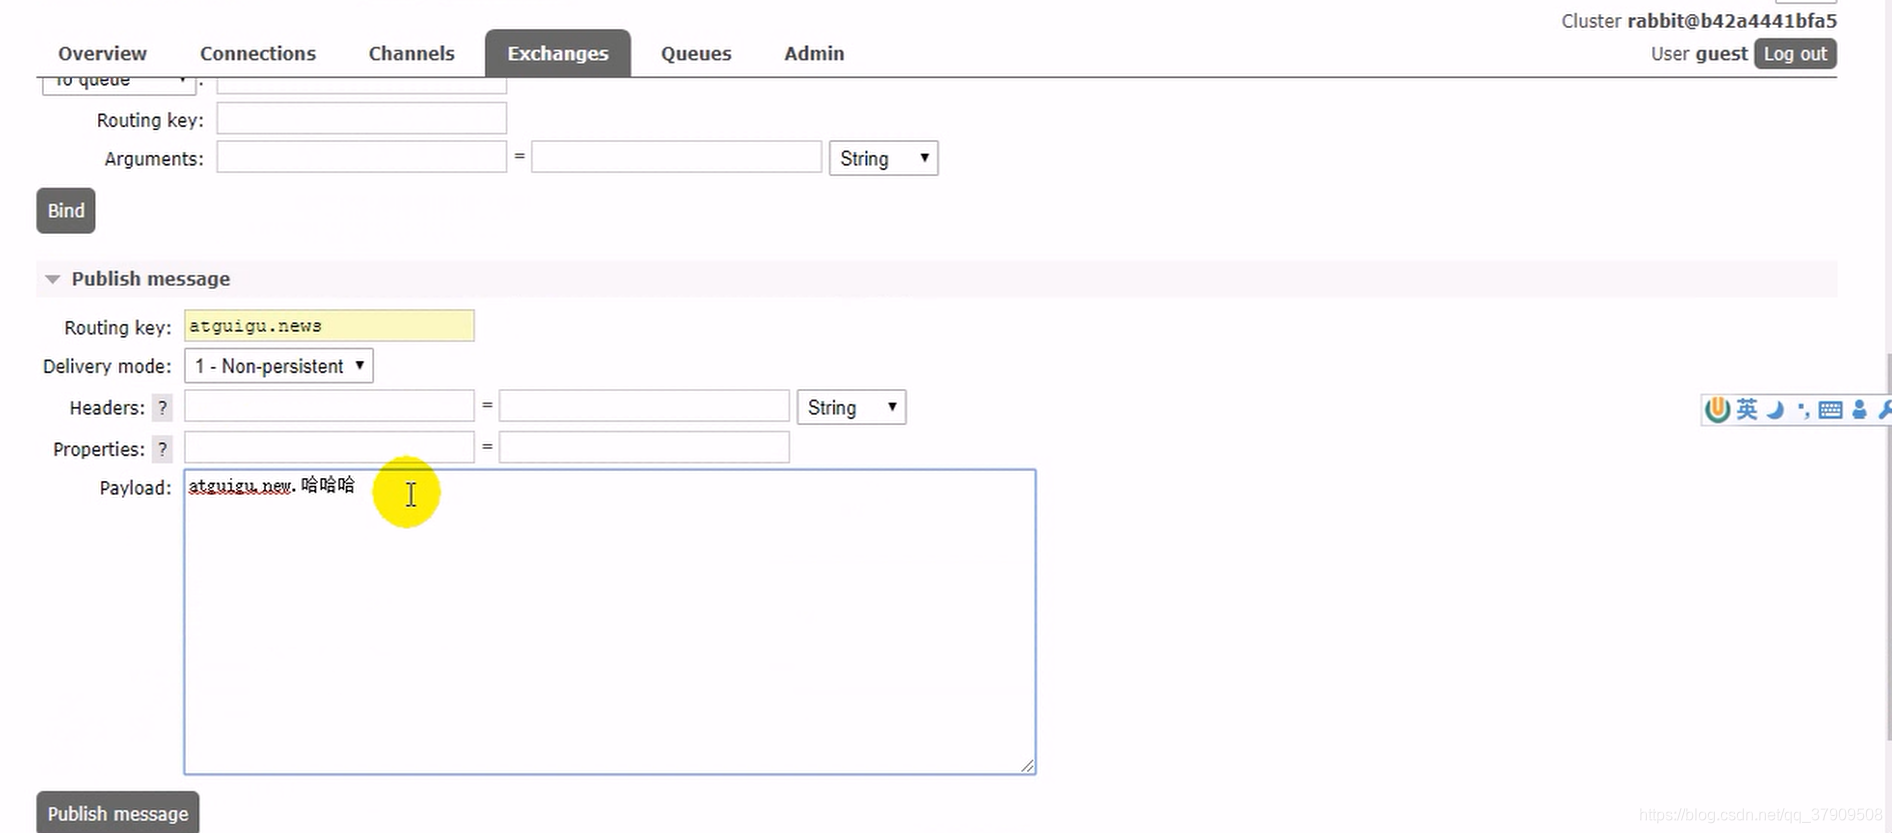Screen dimensions: 1892x833
Task: Click the Arguments value field
Action: 676,157
